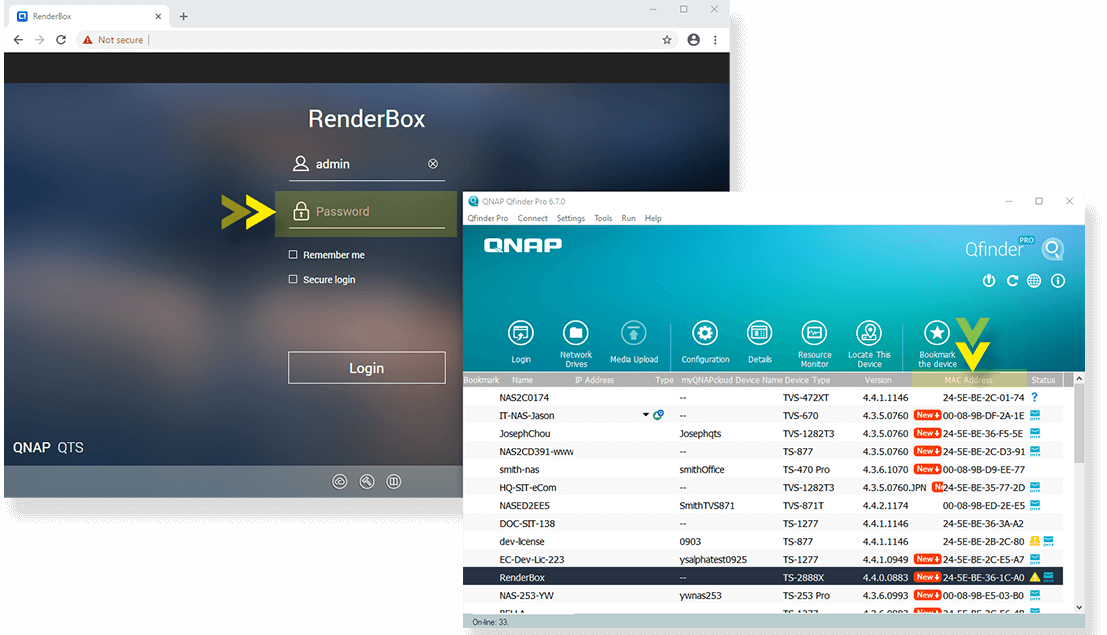Click the first round icon at login page bottom
Viewport: 1107px width, 635px height.
coord(340,482)
